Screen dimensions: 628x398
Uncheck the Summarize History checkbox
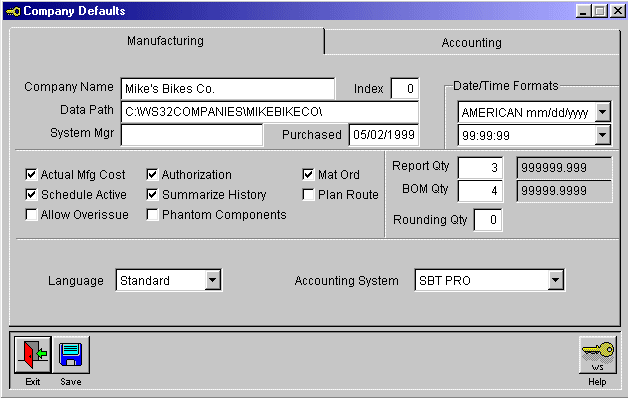pos(152,195)
